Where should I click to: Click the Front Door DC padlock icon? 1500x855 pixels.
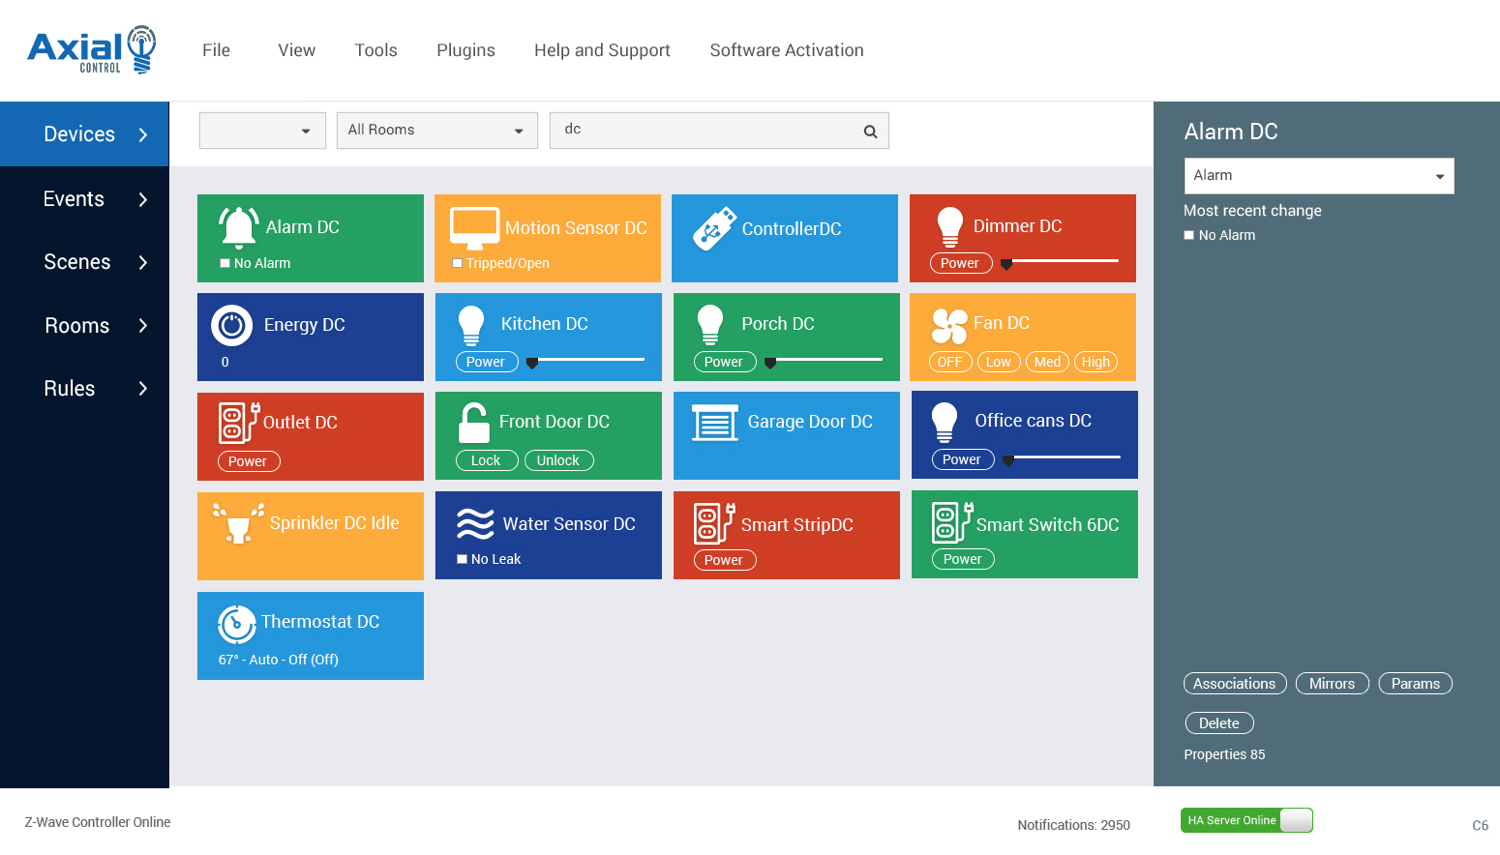click(473, 423)
